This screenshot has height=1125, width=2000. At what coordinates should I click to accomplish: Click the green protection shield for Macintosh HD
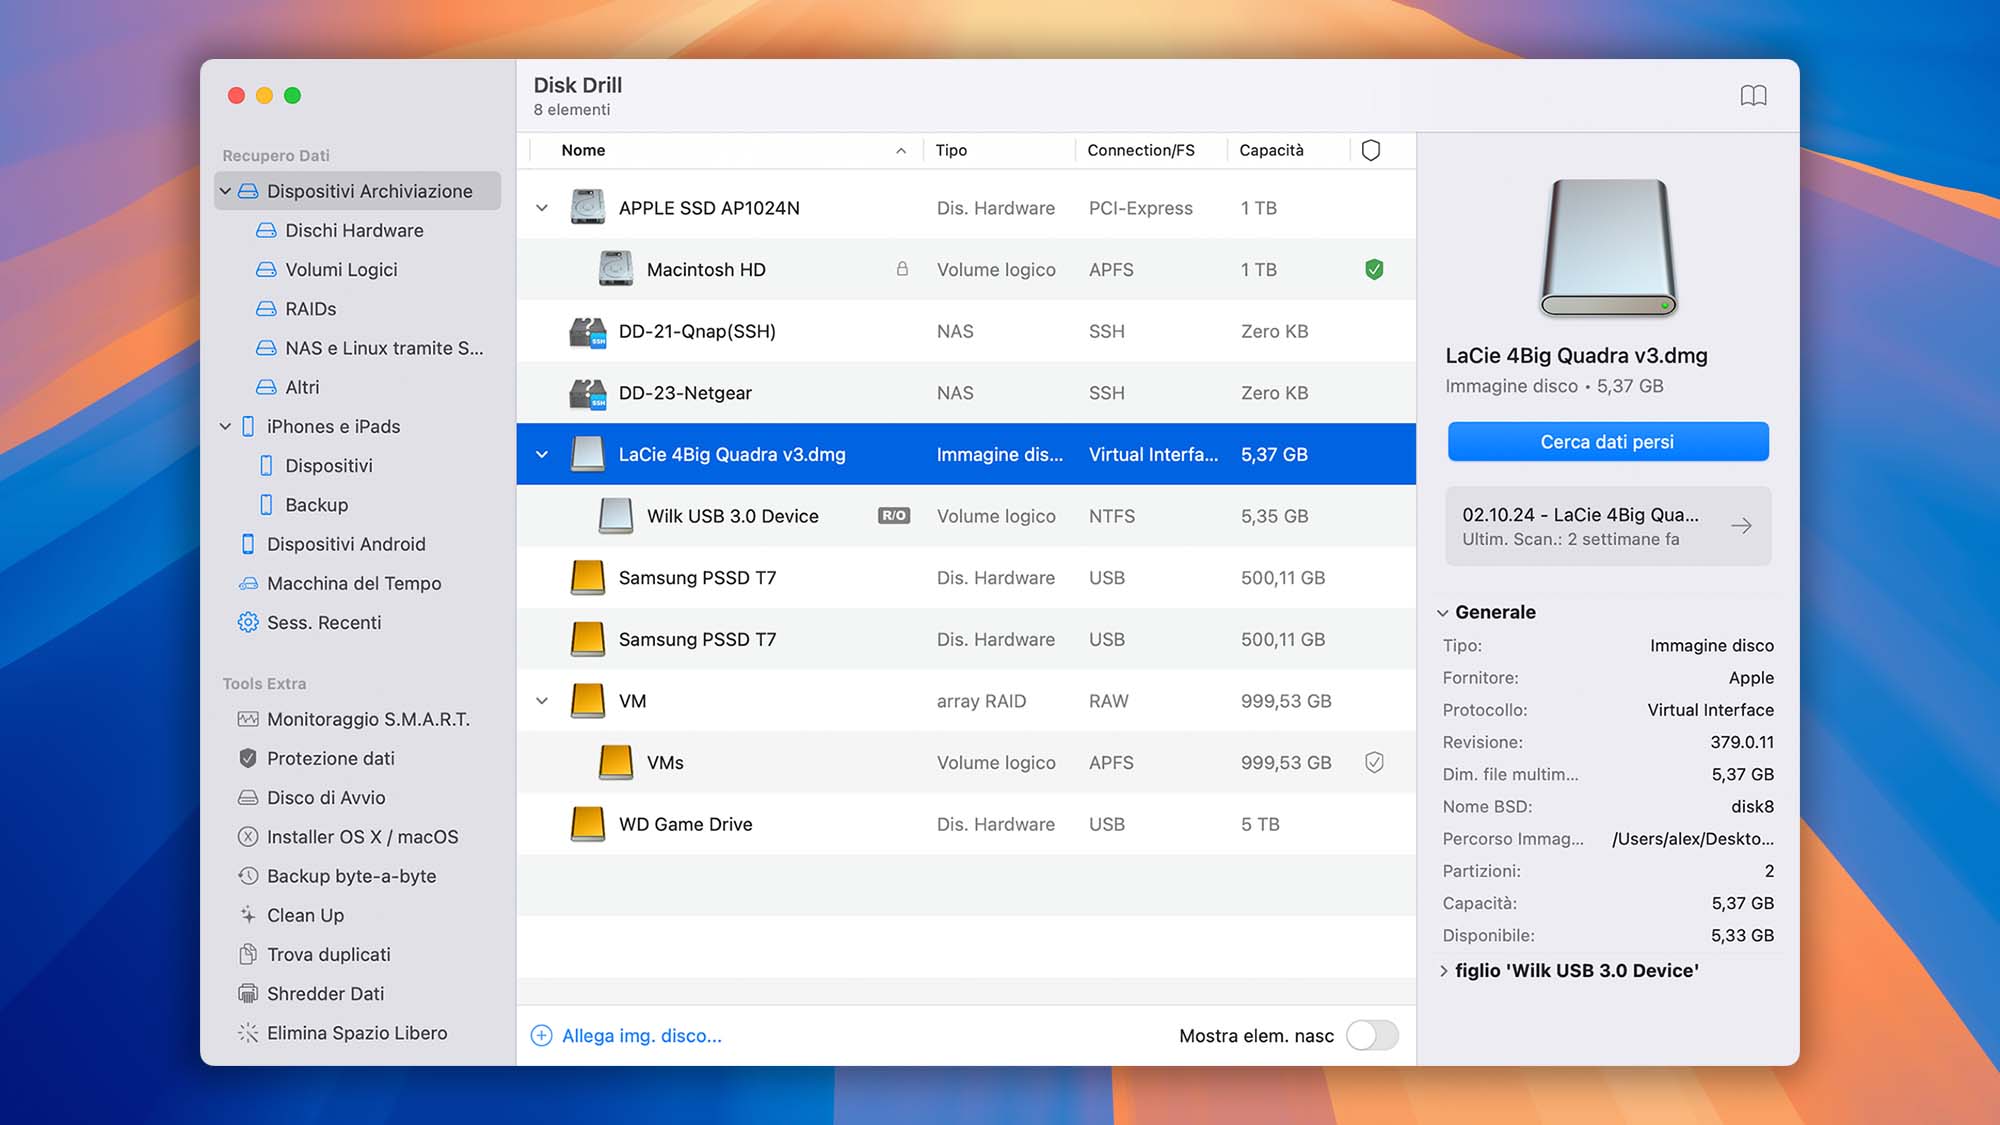pyautogui.click(x=1374, y=269)
